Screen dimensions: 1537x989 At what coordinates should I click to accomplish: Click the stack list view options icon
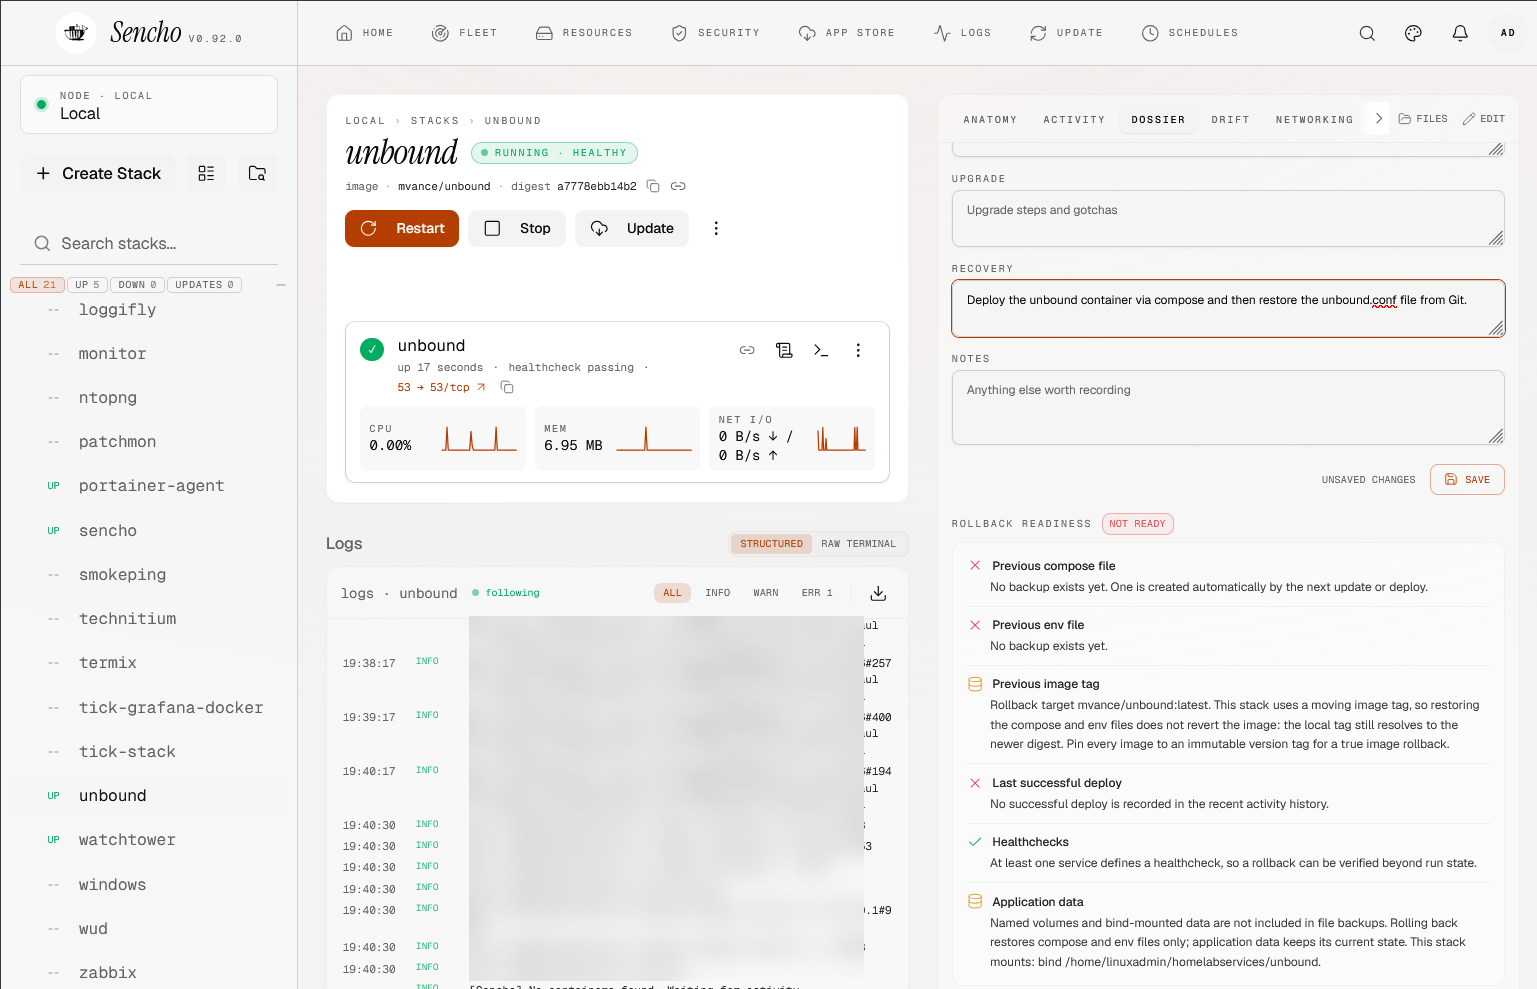click(x=206, y=173)
